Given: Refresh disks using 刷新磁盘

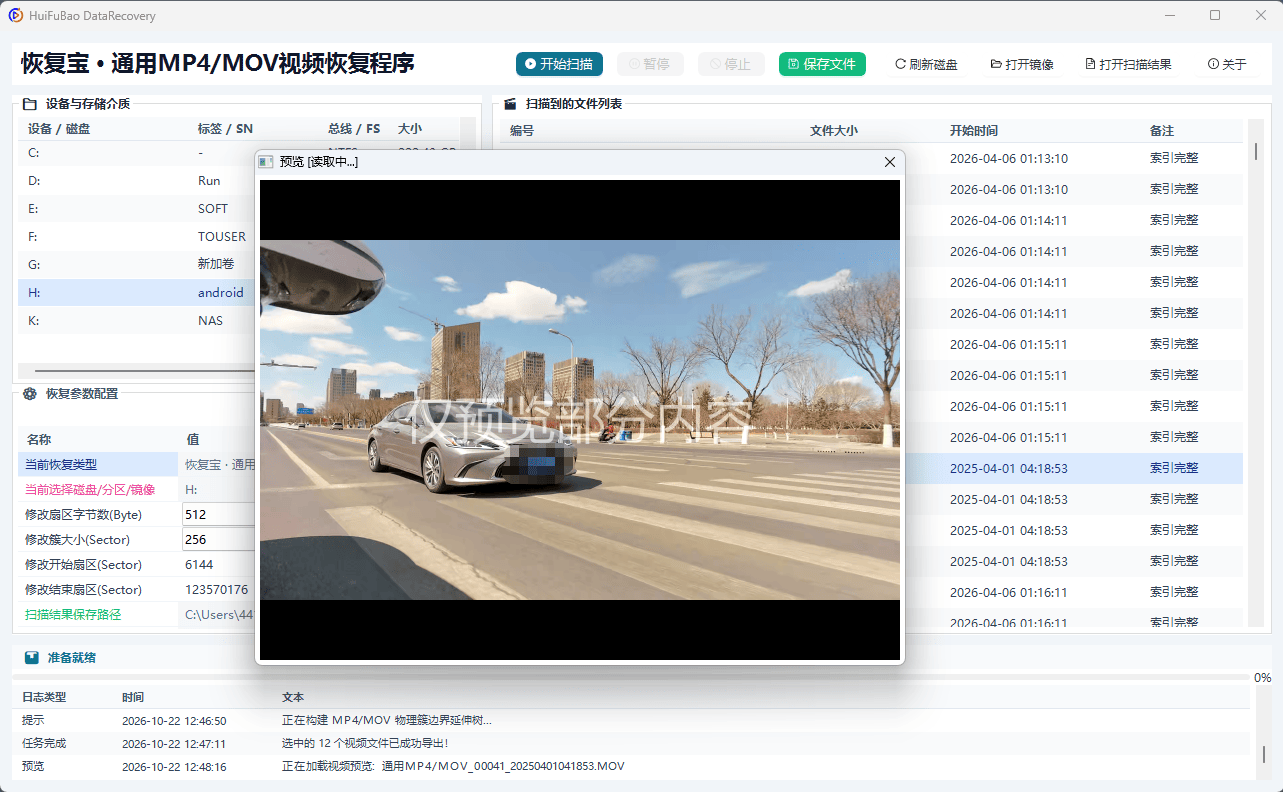Looking at the screenshot, I should tap(926, 64).
